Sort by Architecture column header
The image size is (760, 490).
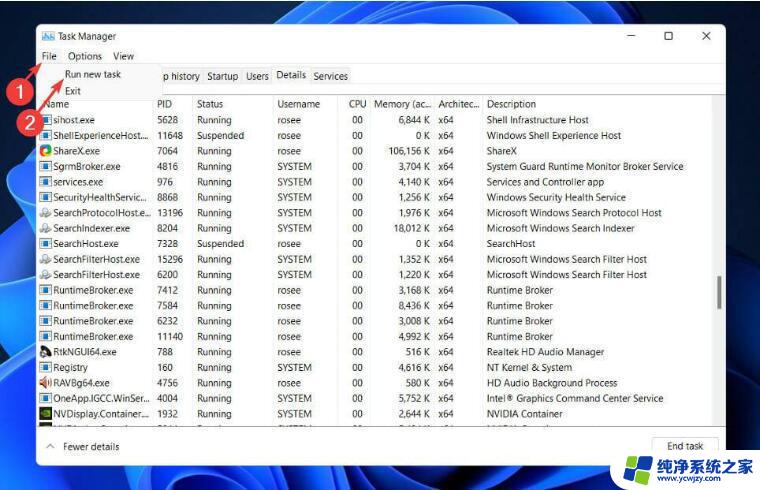pos(459,104)
